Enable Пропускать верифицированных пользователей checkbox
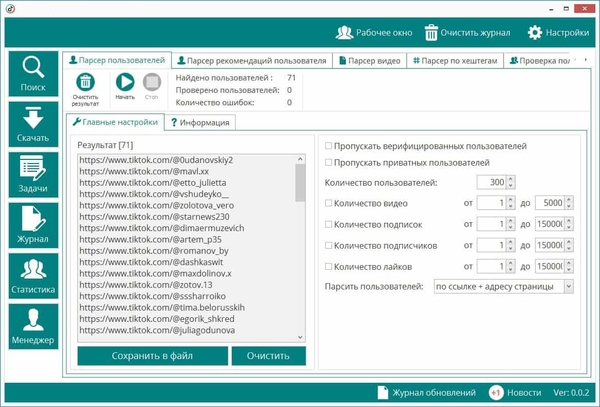The height and width of the screenshot is (407, 600). (x=330, y=147)
